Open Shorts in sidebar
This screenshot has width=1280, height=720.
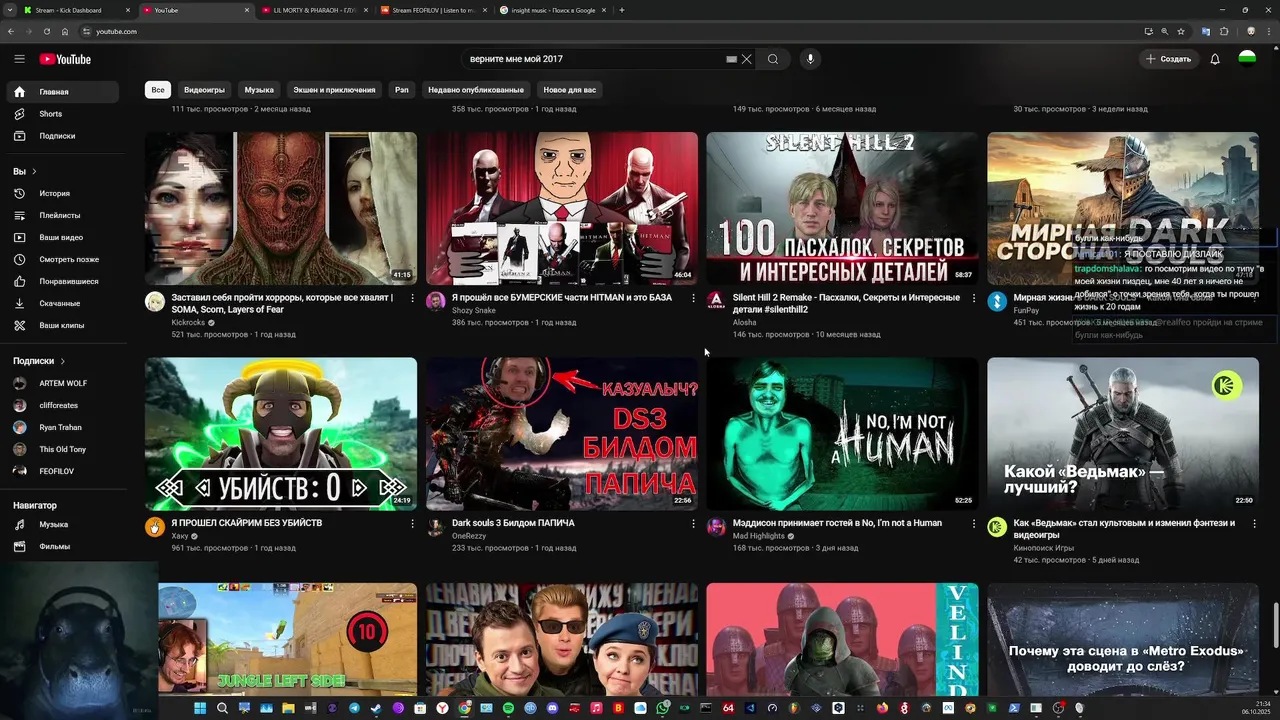tap(62, 114)
